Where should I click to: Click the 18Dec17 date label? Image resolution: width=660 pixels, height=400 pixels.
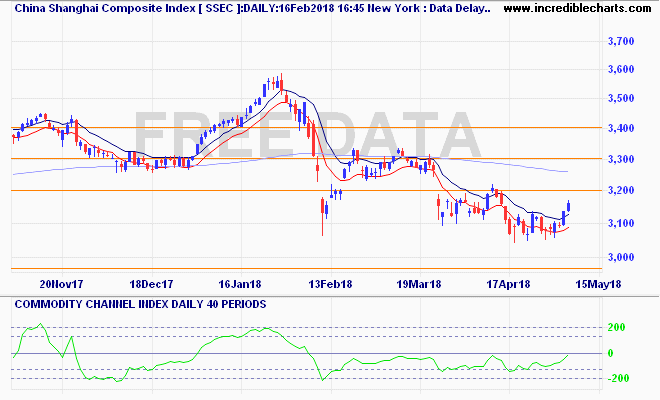(151, 284)
